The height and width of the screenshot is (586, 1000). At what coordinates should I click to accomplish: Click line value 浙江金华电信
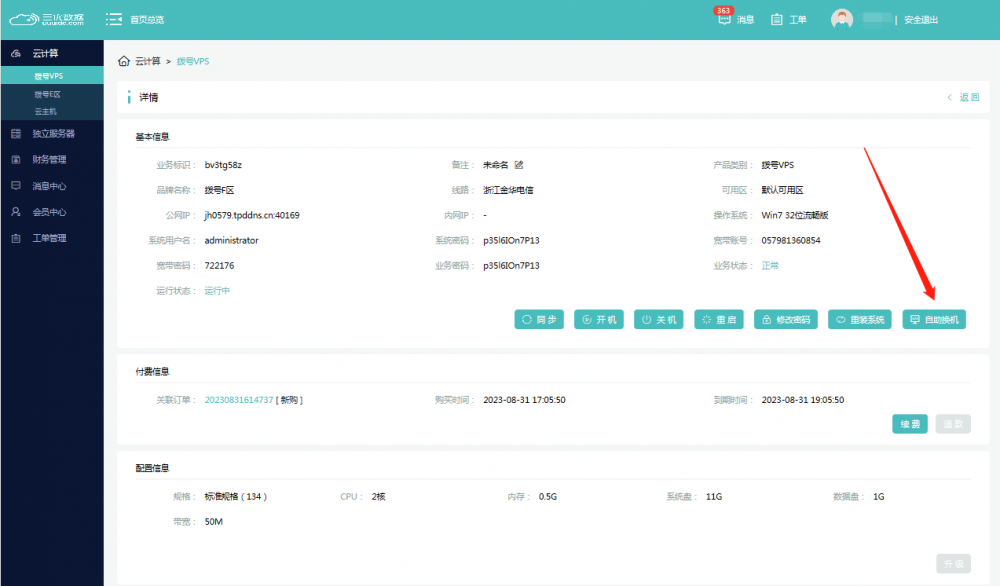[508, 190]
